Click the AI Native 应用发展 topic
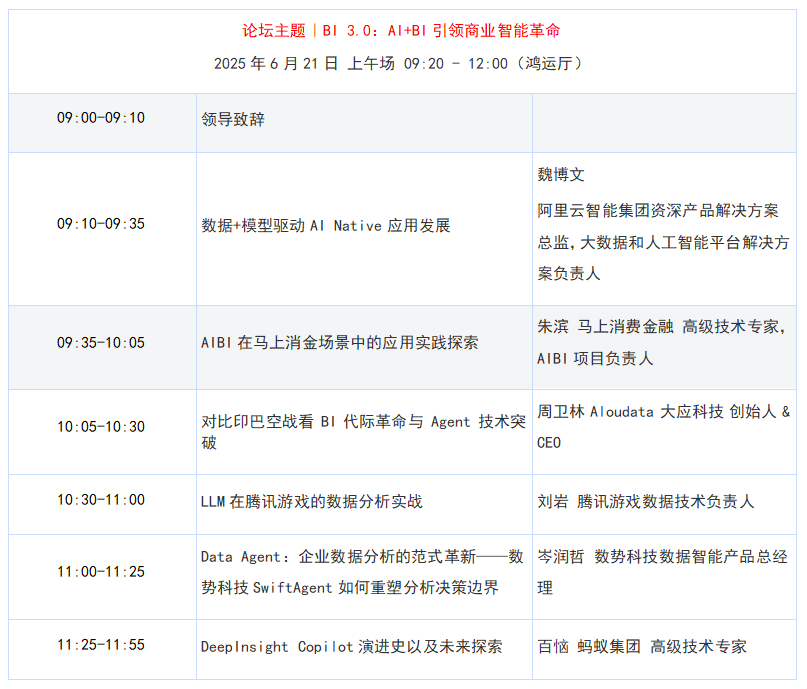807x689 pixels. pyautogui.click(x=326, y=225)
